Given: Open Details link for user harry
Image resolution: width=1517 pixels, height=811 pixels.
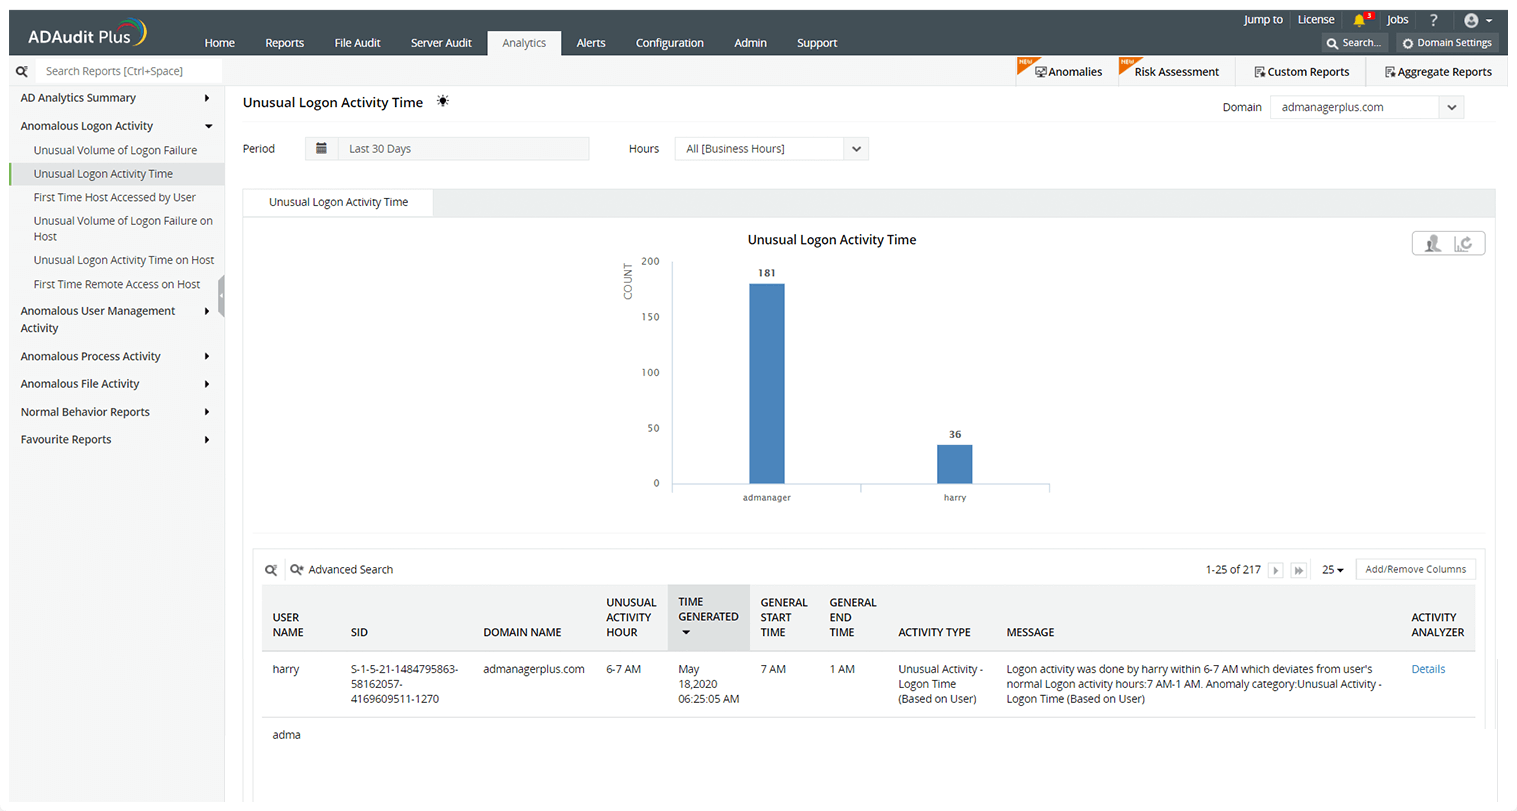Looking at the screenshot, I should click(x=1428, y=669).
